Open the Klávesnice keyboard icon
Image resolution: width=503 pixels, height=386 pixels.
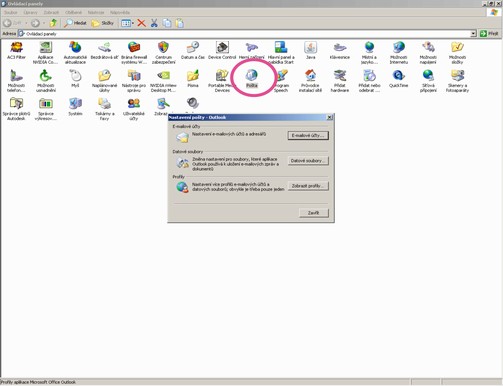(x=340, y=48)
